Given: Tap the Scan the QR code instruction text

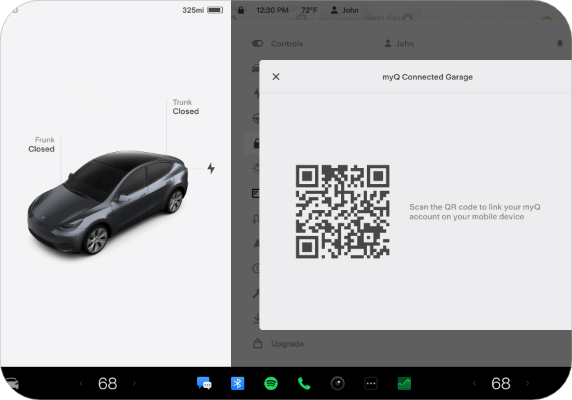Looking at the screenshot, I should coord(475,212).
